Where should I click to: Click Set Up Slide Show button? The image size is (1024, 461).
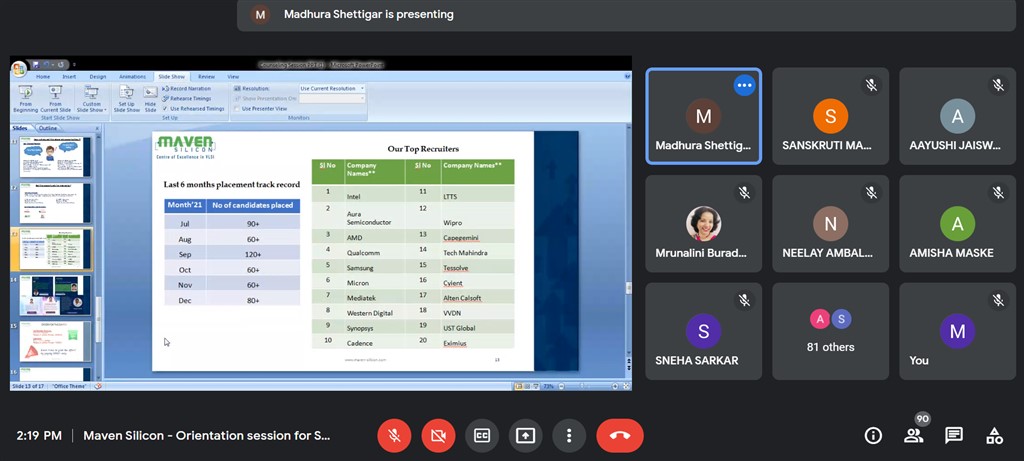[x=127, y=99]
